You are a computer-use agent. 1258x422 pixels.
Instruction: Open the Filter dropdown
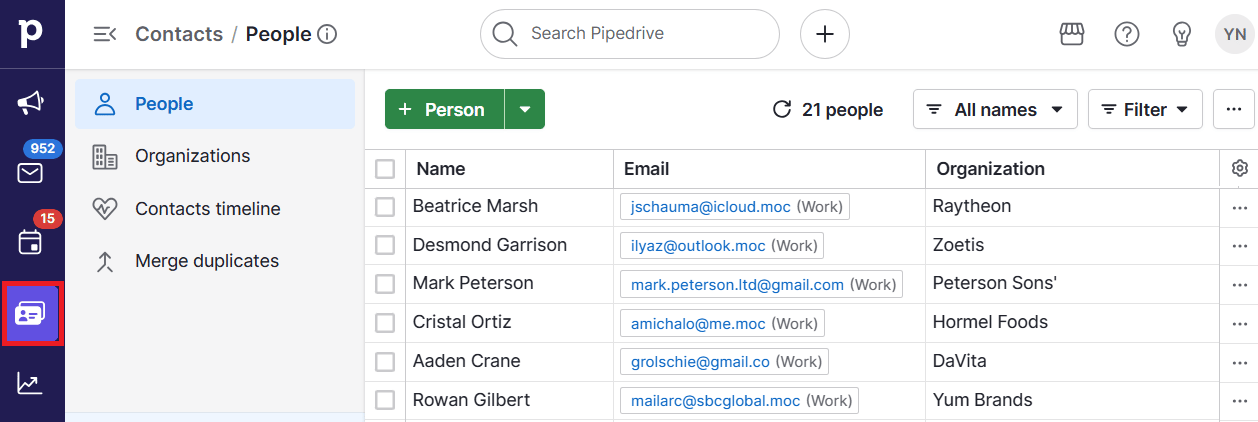point(1144,109)
